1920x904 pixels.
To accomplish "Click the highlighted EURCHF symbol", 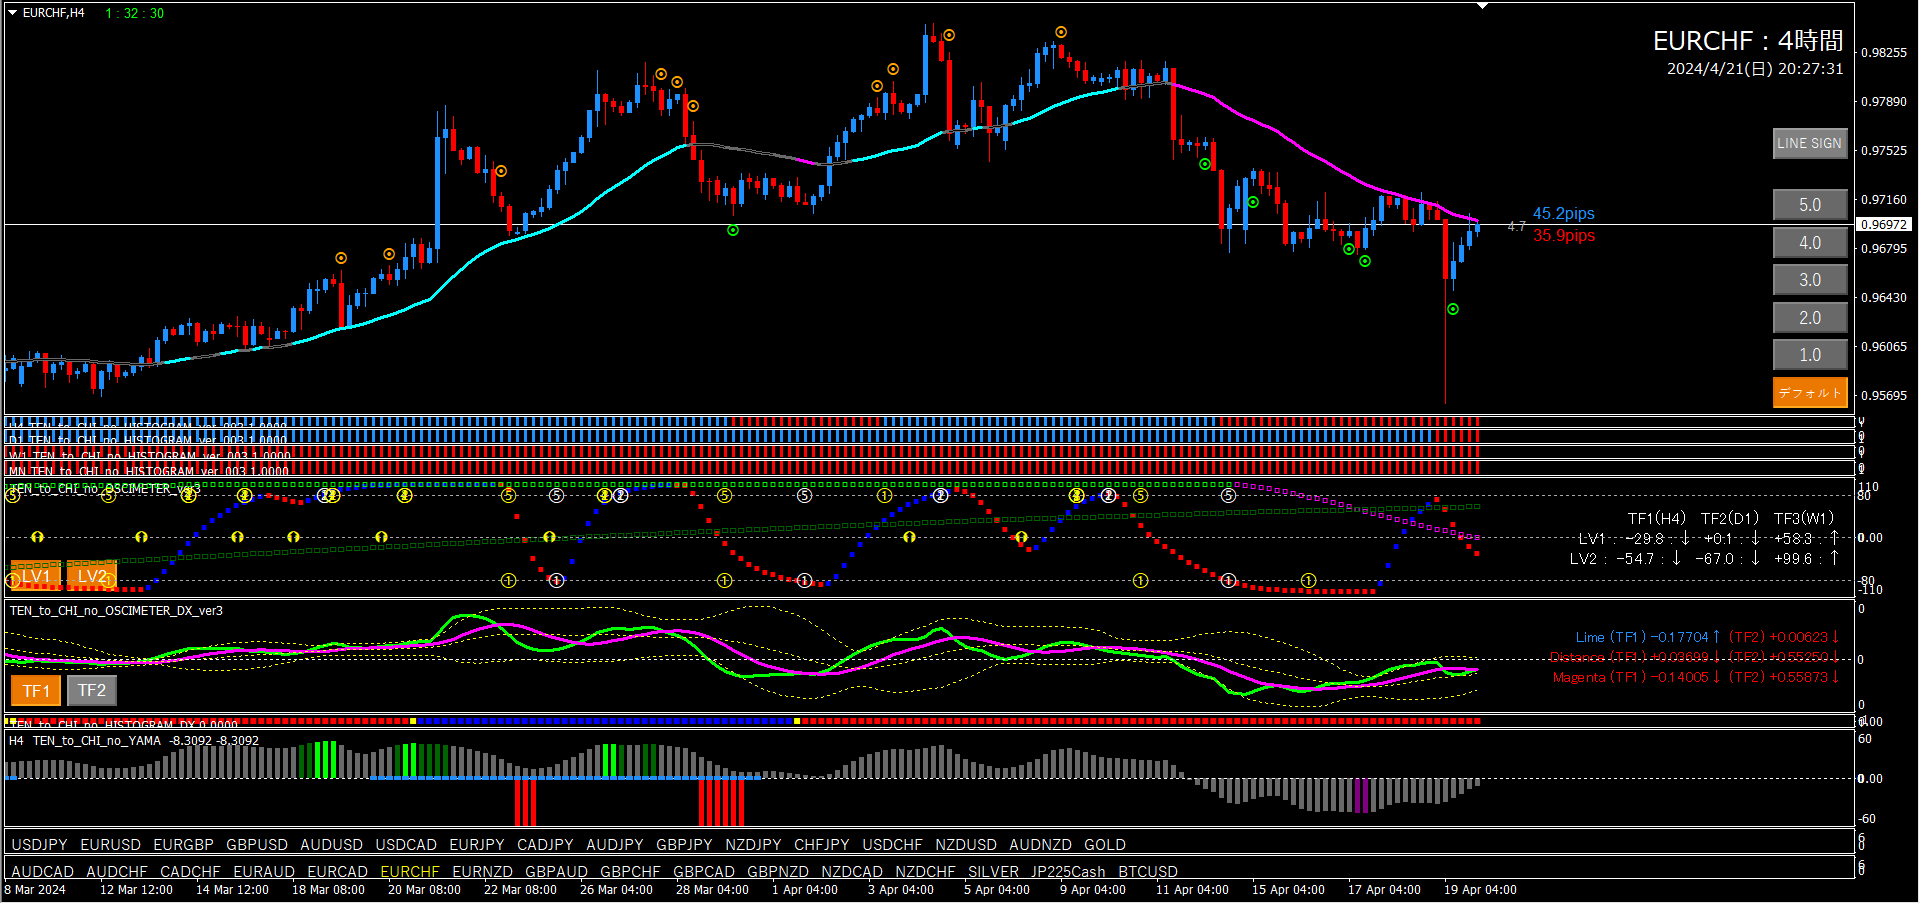I will pos(410,872).
